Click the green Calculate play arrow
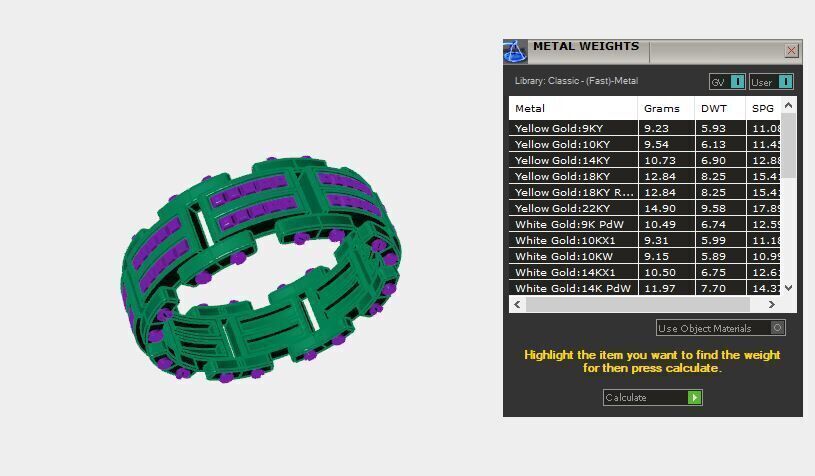Image resolution: width=815 pixels, height=476 pixels. [694, 398]
